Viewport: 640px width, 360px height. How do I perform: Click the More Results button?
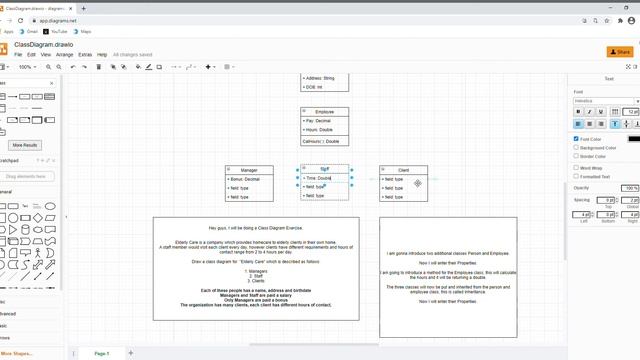pyautogui.click(x=24, y=145)
